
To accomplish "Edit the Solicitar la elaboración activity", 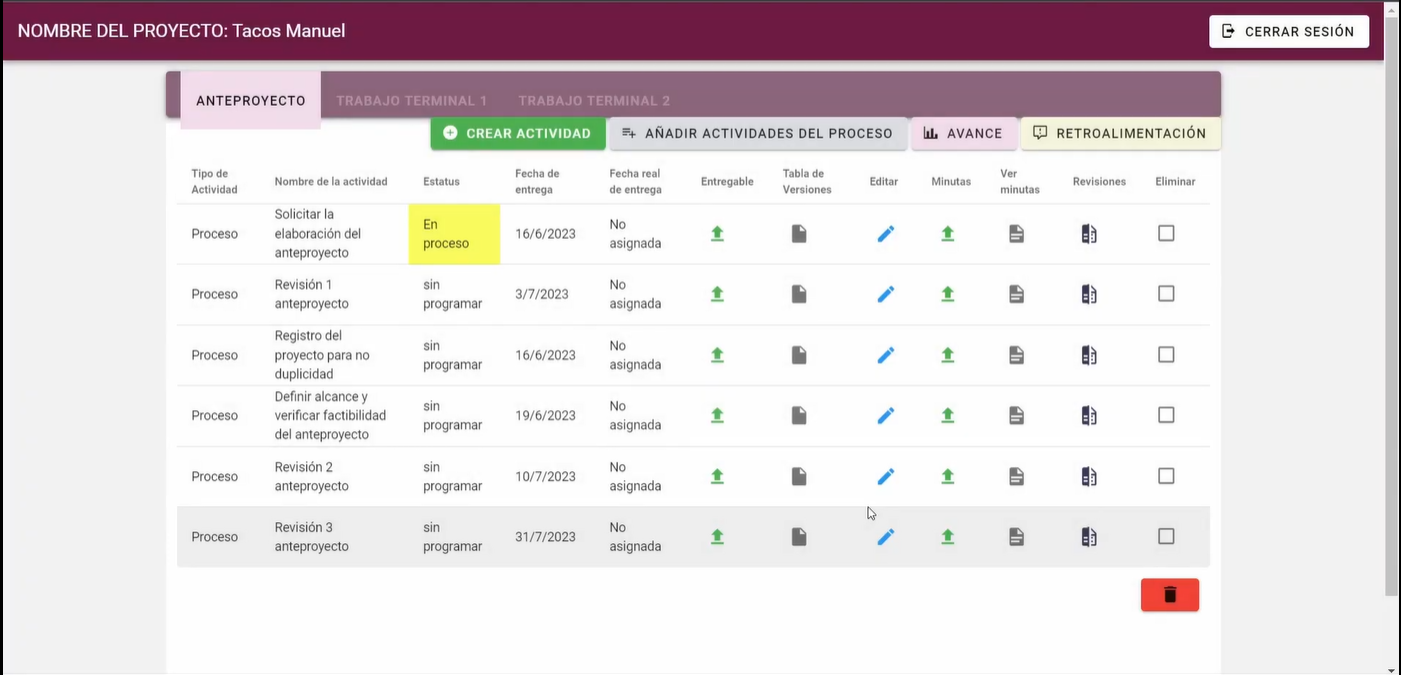I will pyautogui.click(x=885, y=234).
